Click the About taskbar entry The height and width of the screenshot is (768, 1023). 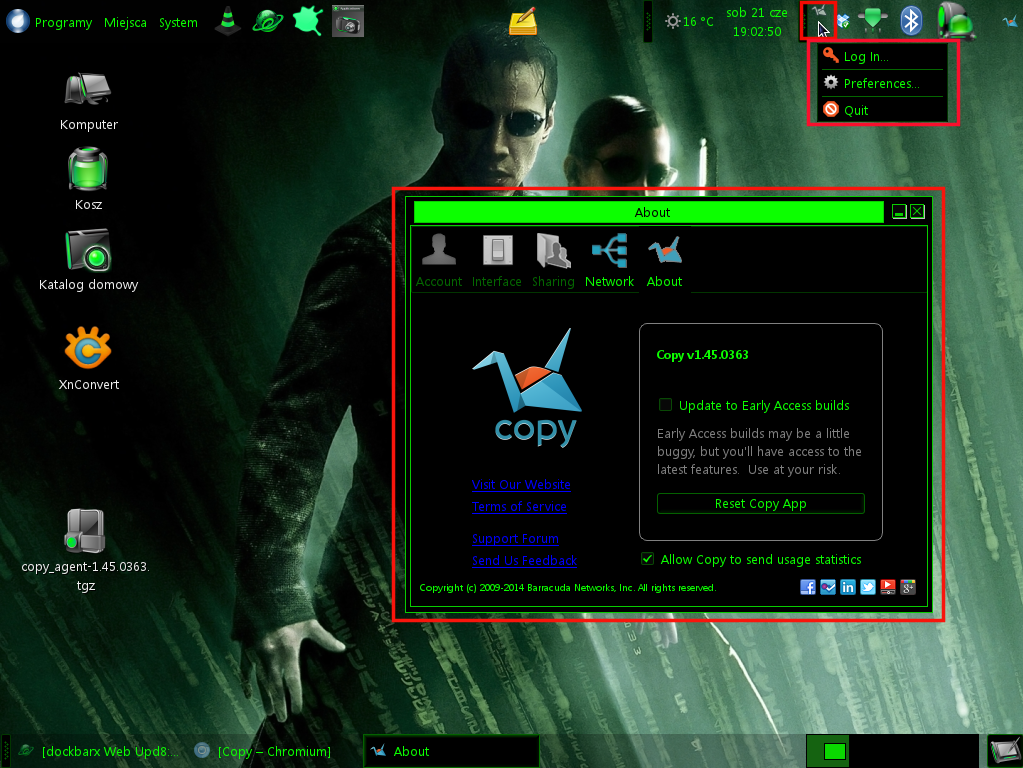point(451,751)
